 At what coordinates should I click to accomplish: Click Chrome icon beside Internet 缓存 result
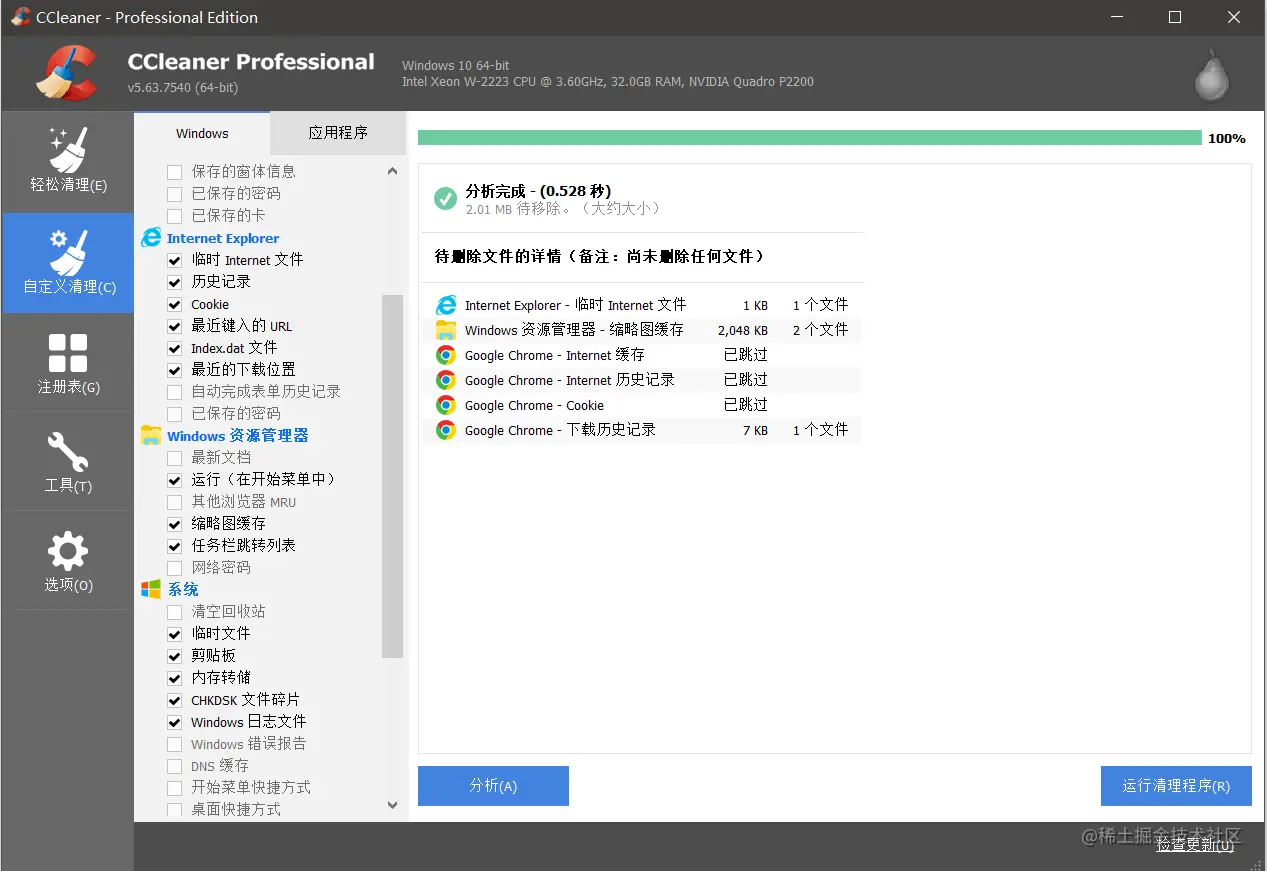click(x=446, y=355)
